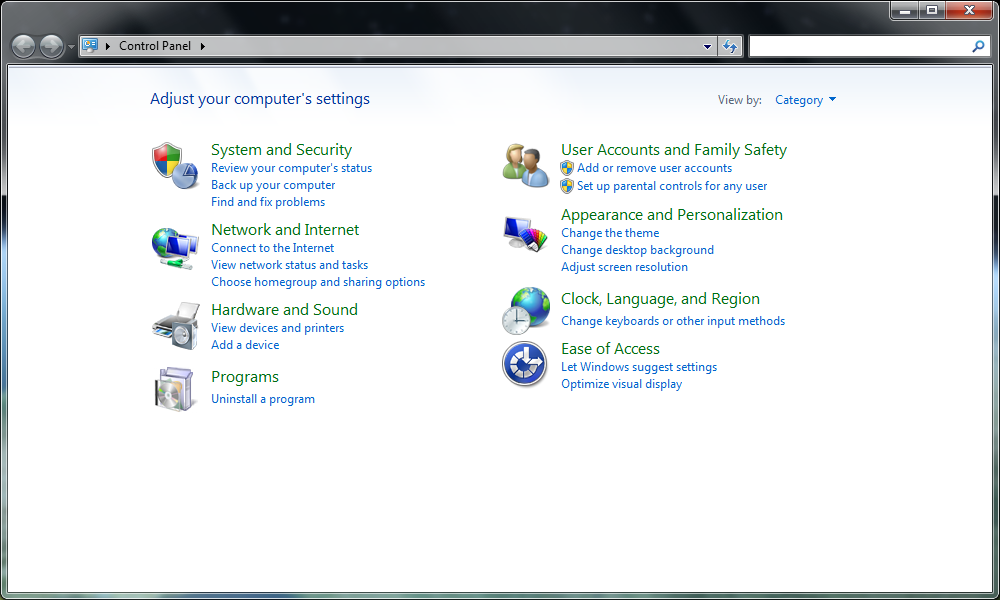This screenshot has height=600, width=1000.
Task: Open the View by Category dropdown
Action: (805, 100)
